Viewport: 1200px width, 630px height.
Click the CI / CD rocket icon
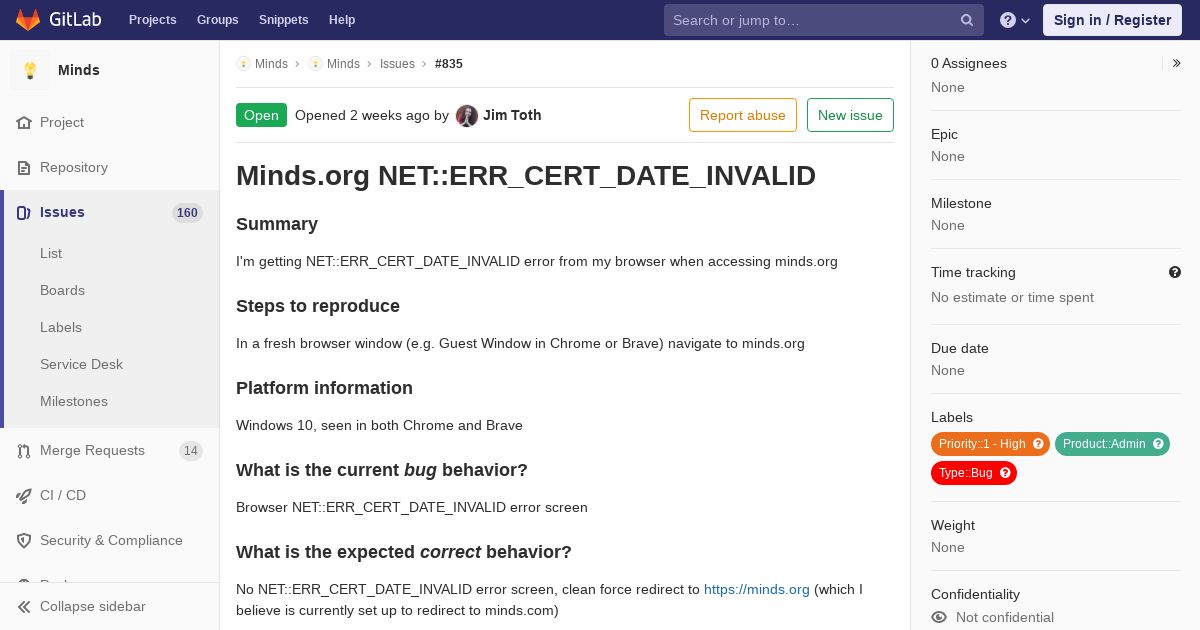click(24, 496)
